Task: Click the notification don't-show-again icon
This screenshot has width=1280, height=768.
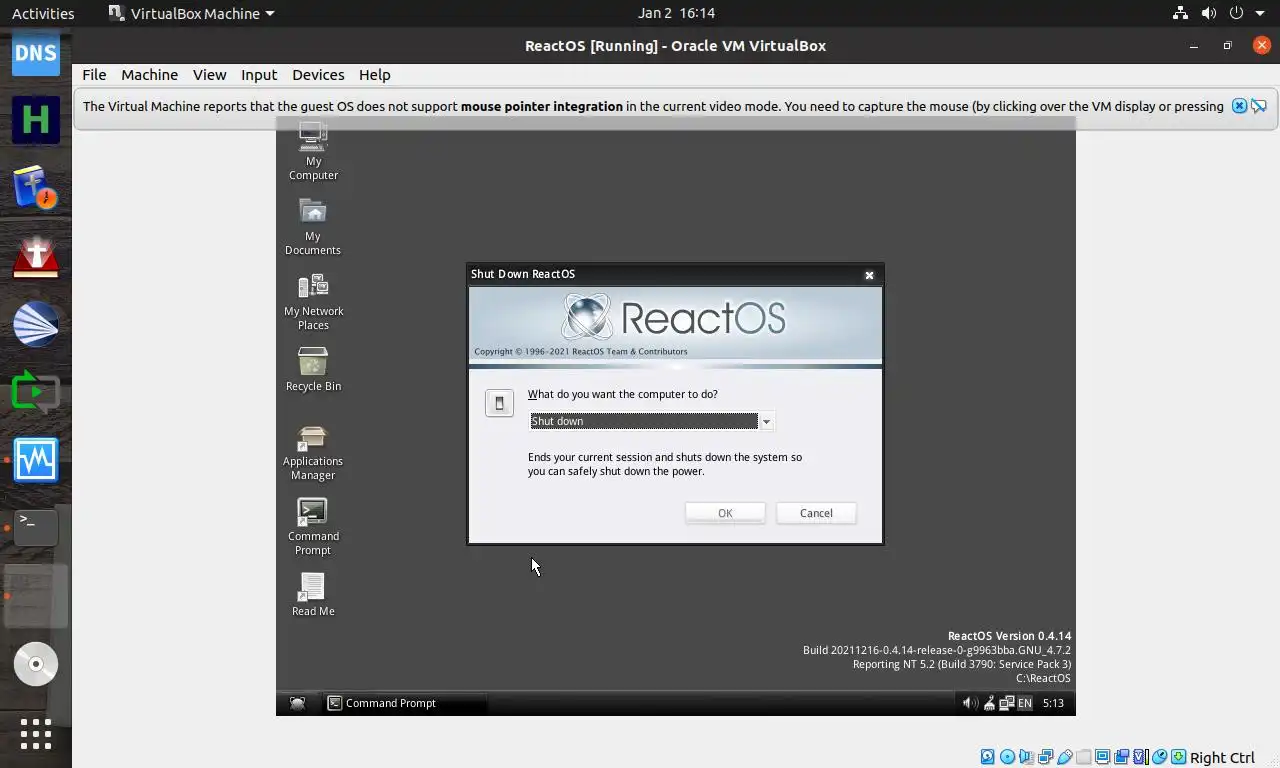Action: (x=1259, y=106)
